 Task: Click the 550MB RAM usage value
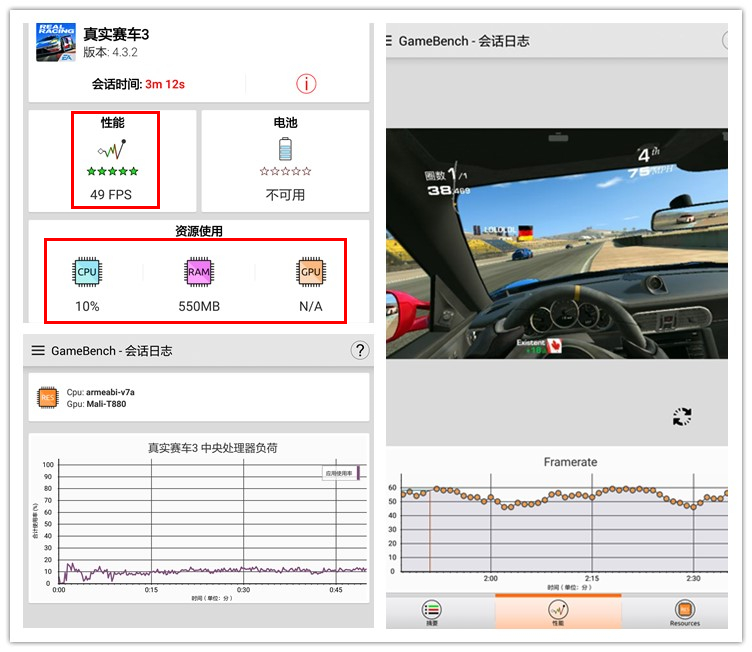199,306
